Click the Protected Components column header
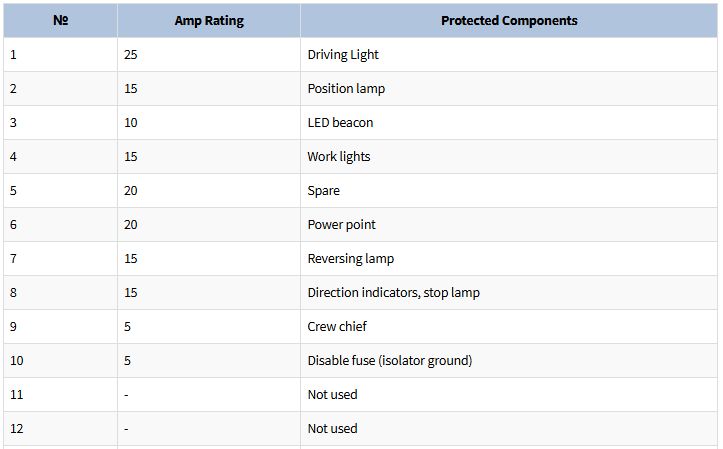 tap(508, 20)
